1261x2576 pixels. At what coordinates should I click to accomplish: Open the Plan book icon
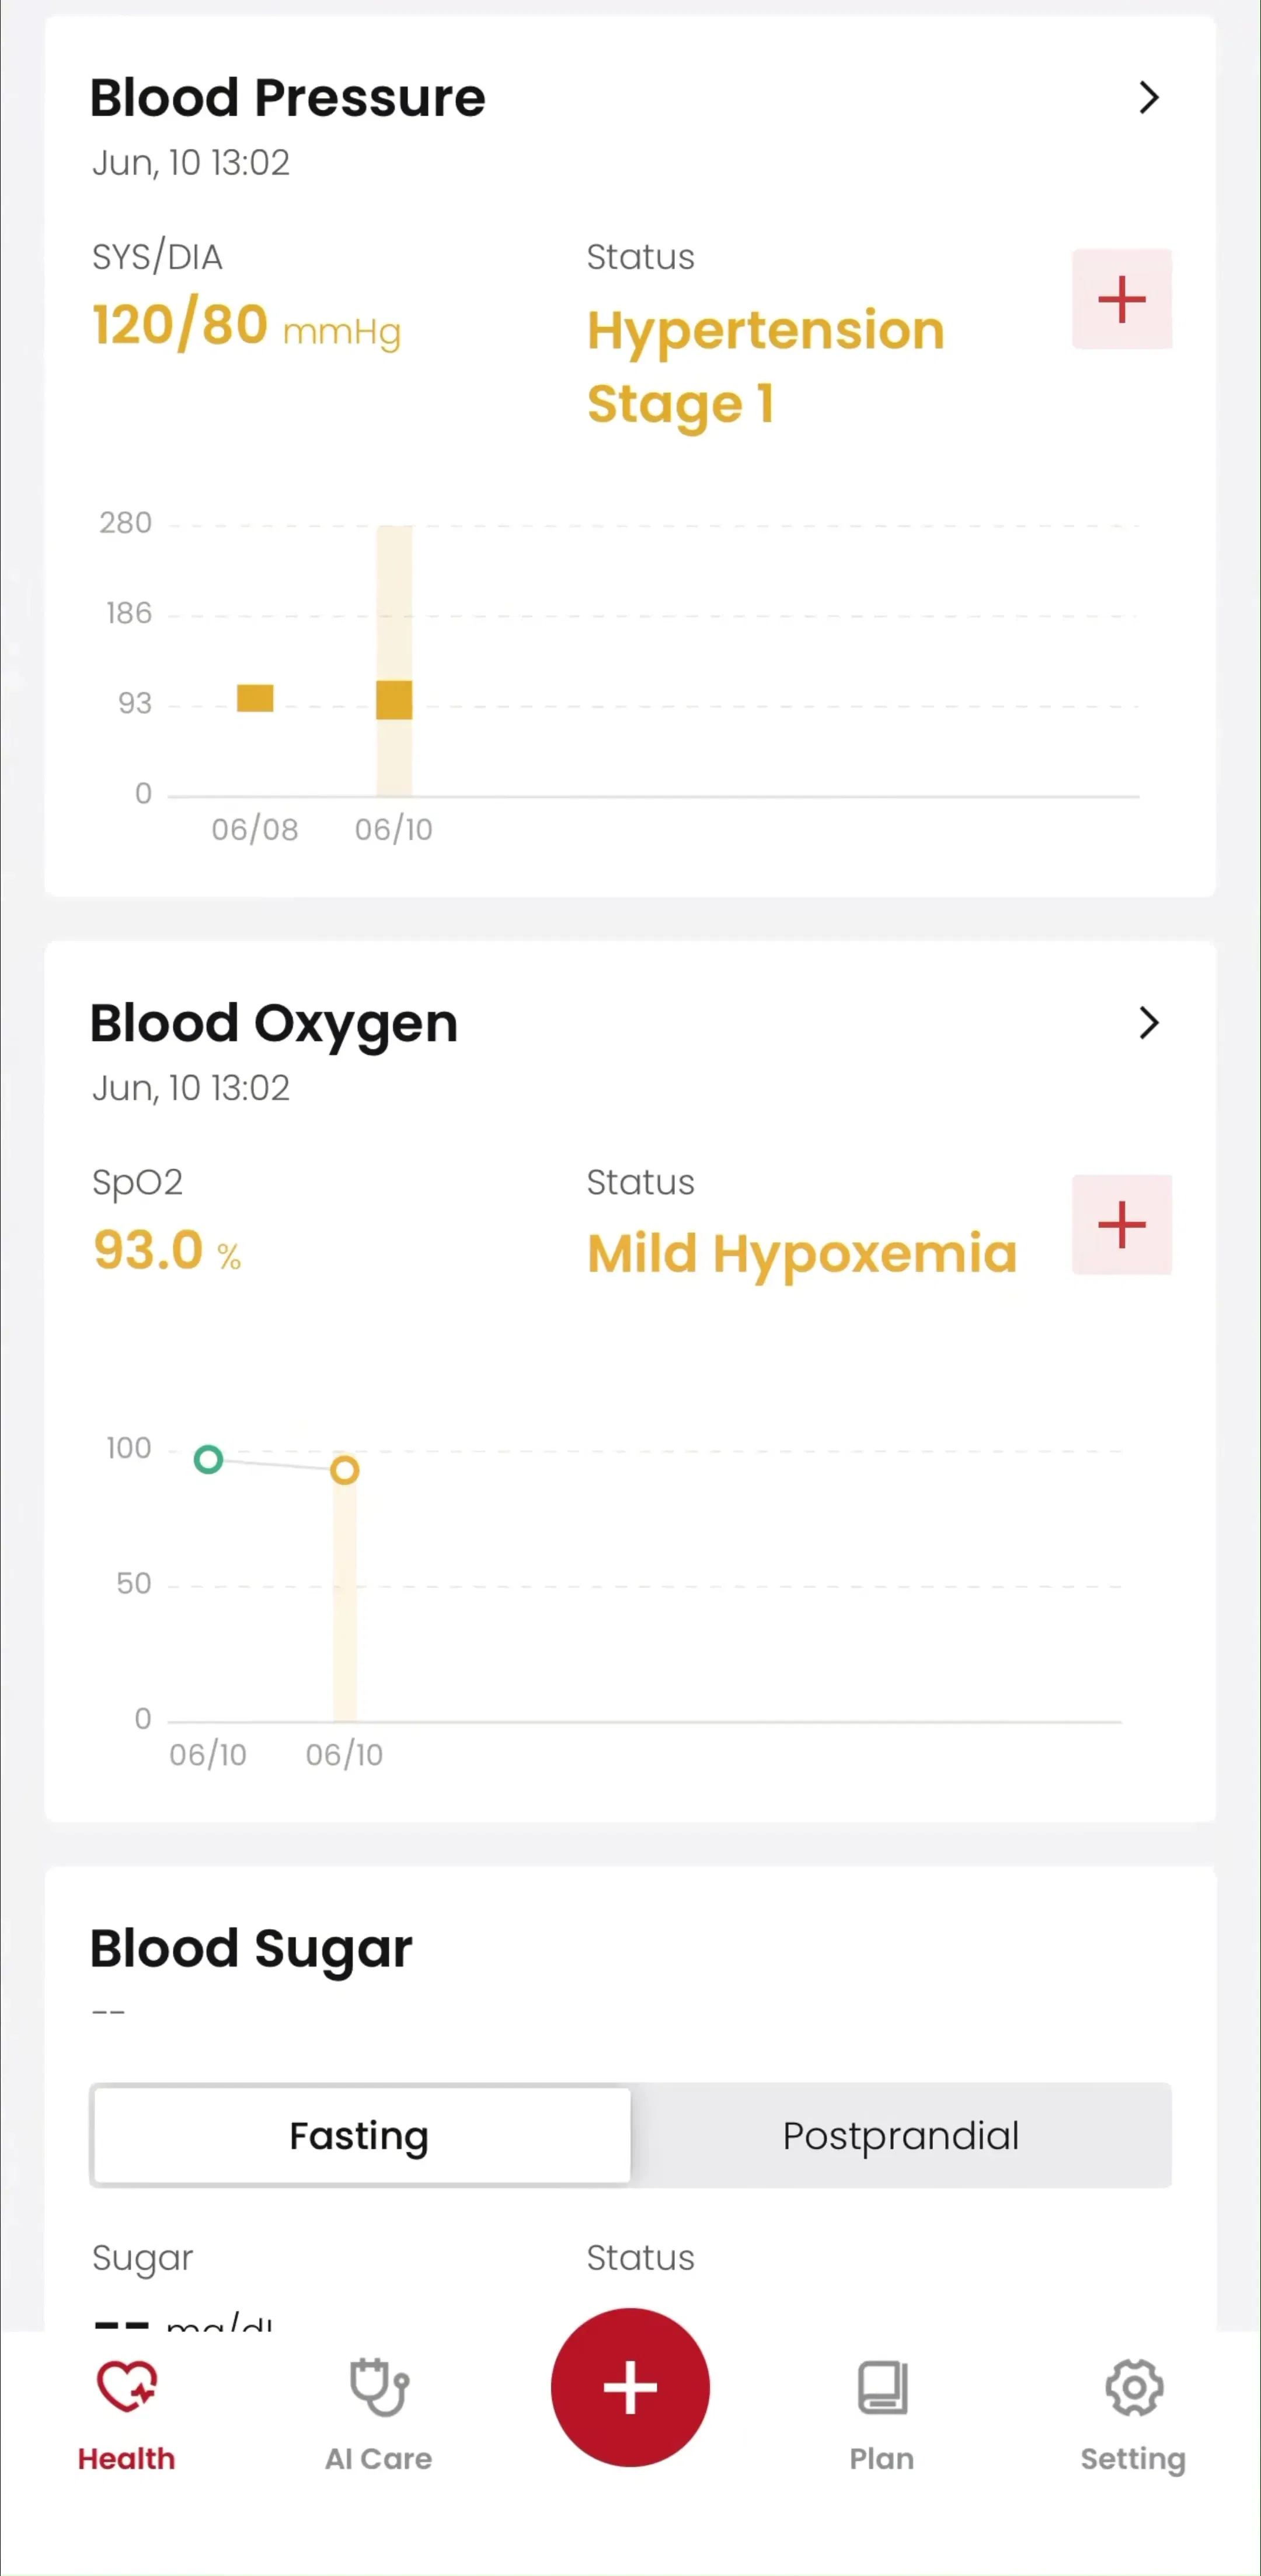click(x=882, y=2387)
